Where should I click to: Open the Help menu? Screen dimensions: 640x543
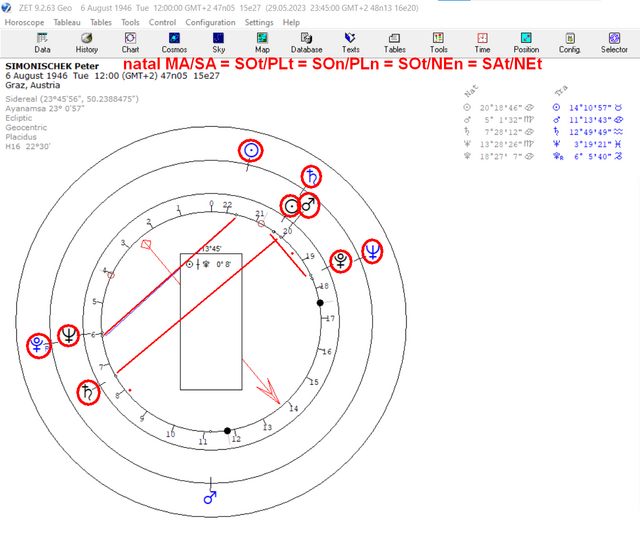[x=291, y=22]
